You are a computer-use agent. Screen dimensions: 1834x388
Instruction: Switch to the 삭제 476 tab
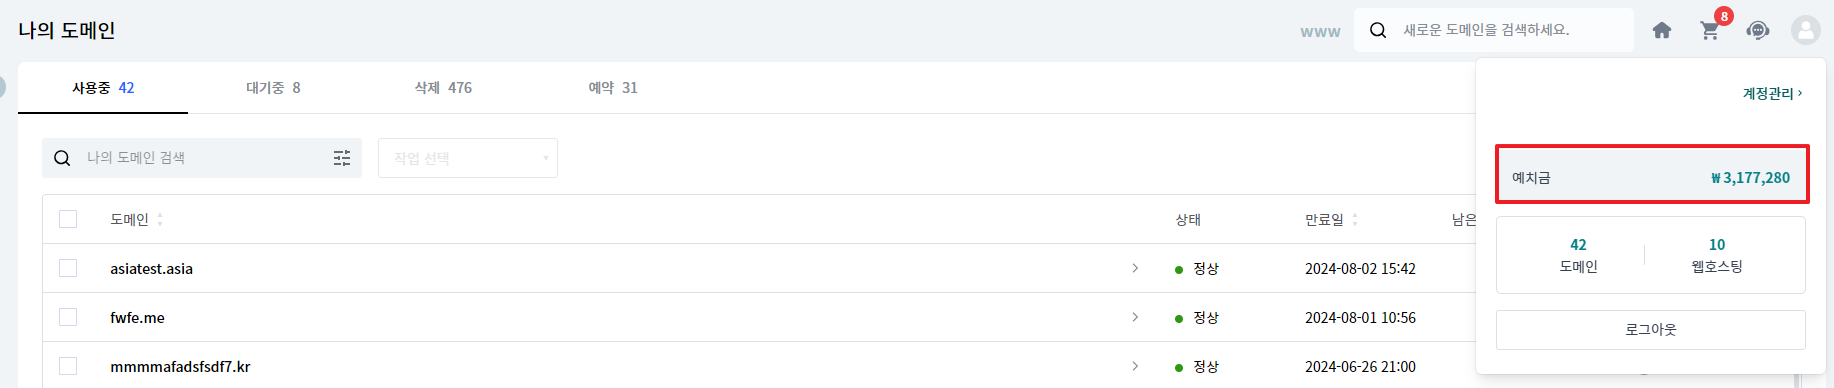pyautogui.click(x=443, y=88)
